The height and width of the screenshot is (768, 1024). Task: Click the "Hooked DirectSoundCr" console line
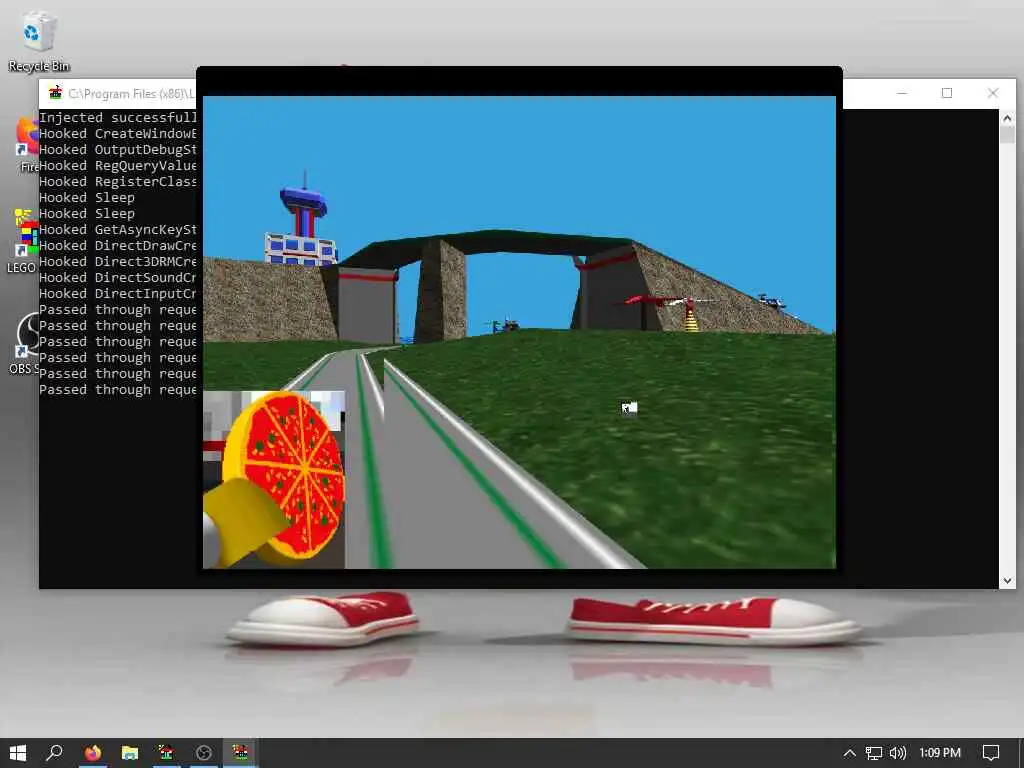click(x=118, y=278)
